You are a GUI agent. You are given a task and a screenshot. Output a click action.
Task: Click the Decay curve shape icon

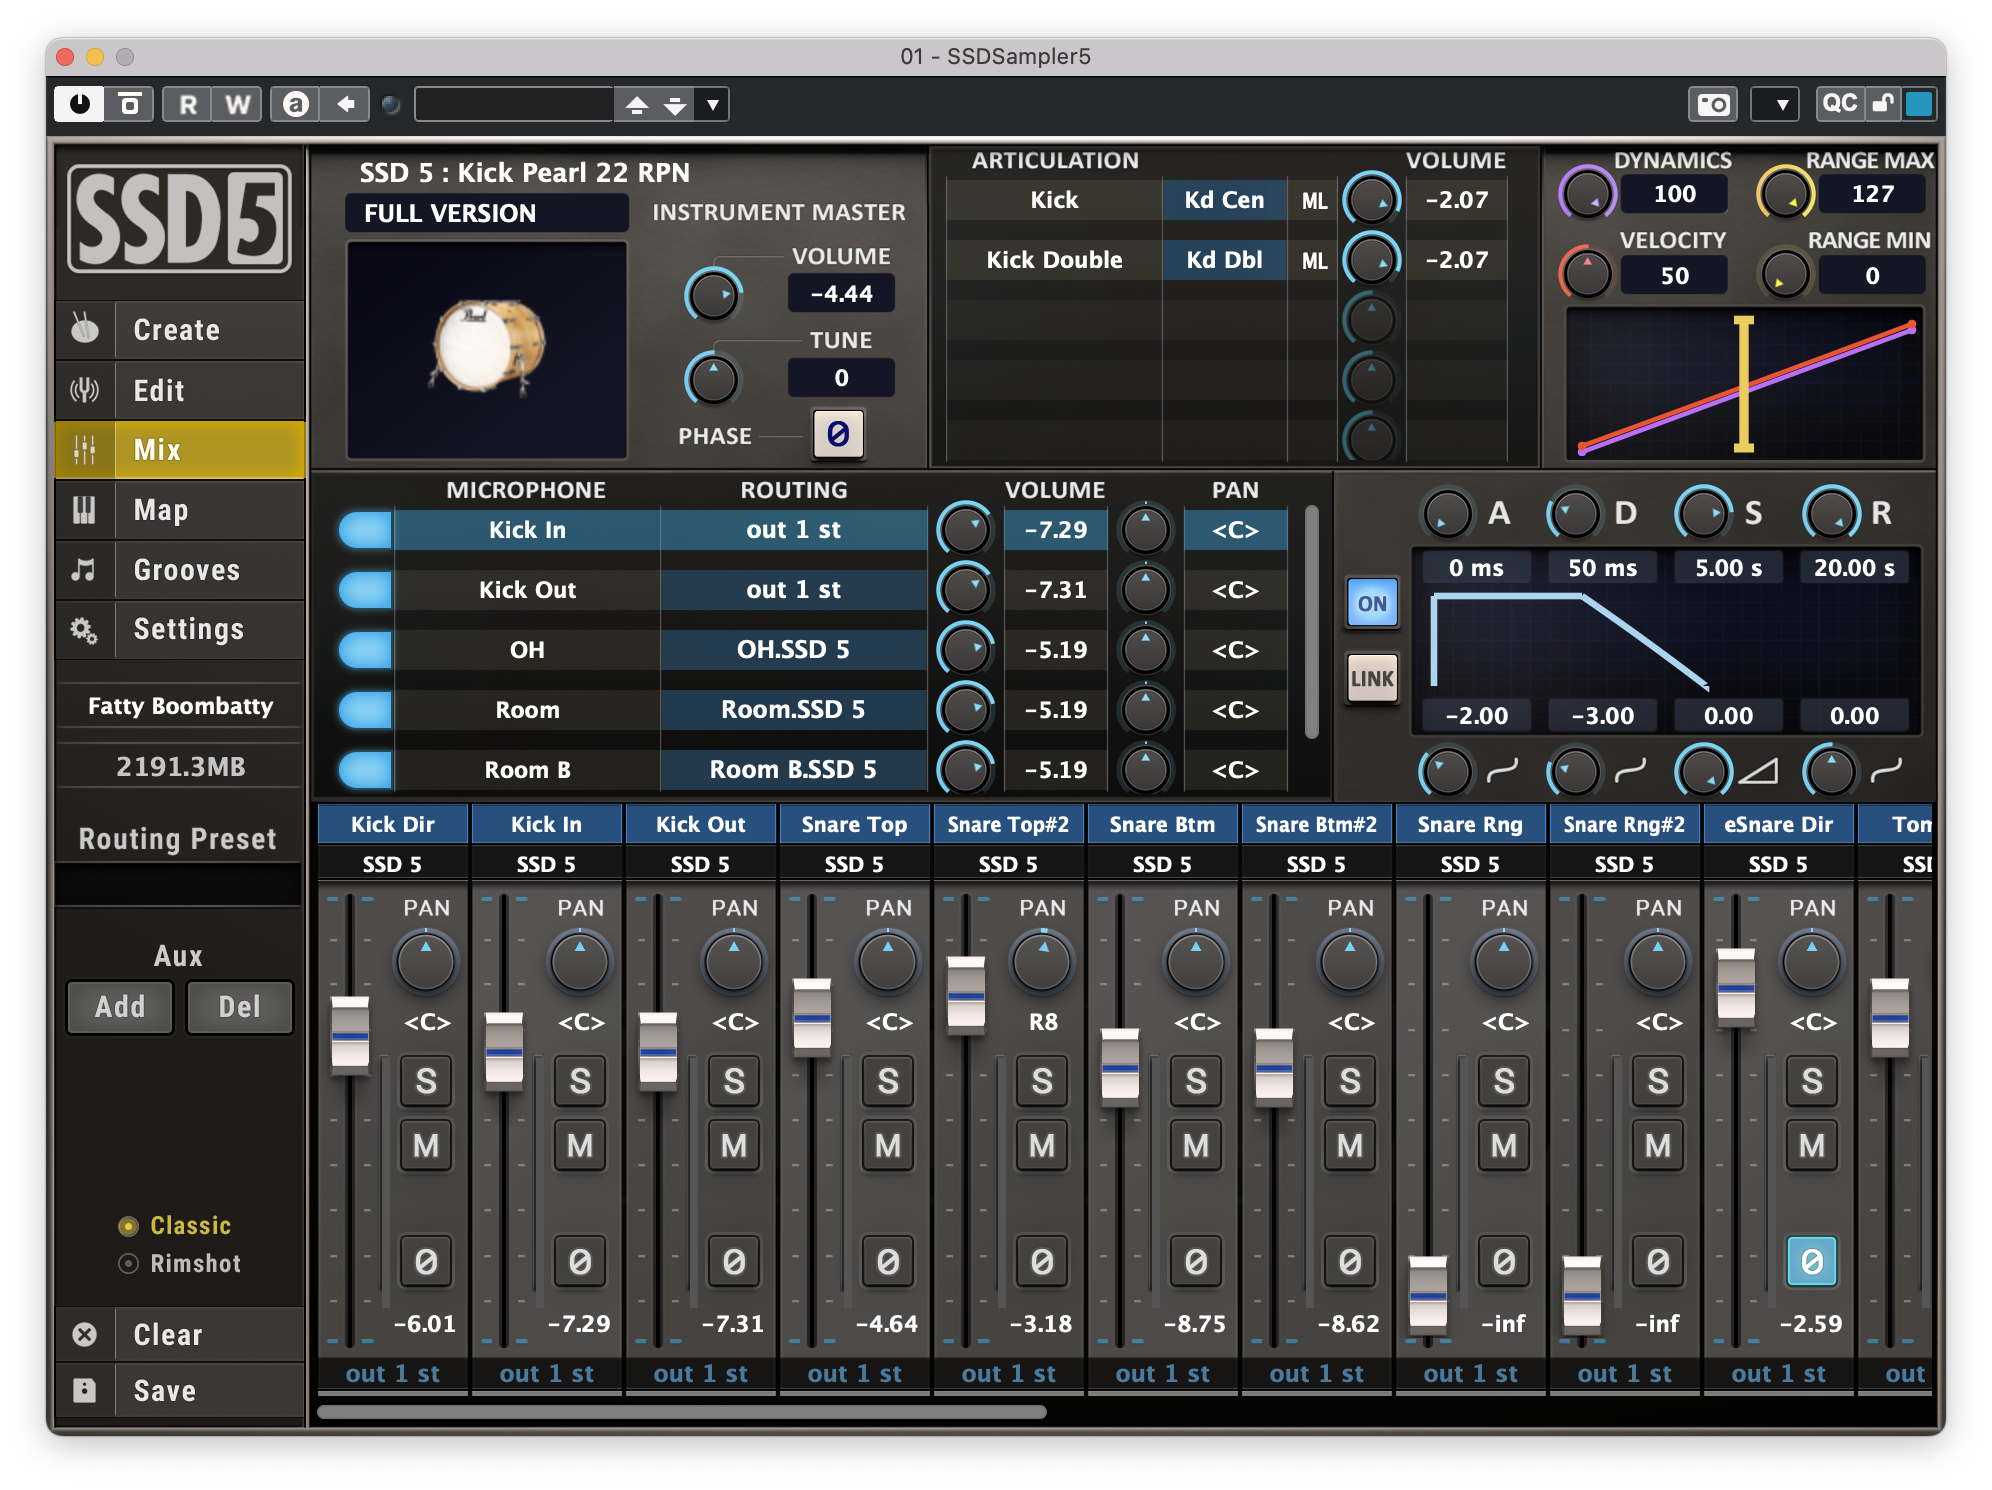coord(1631,770)
